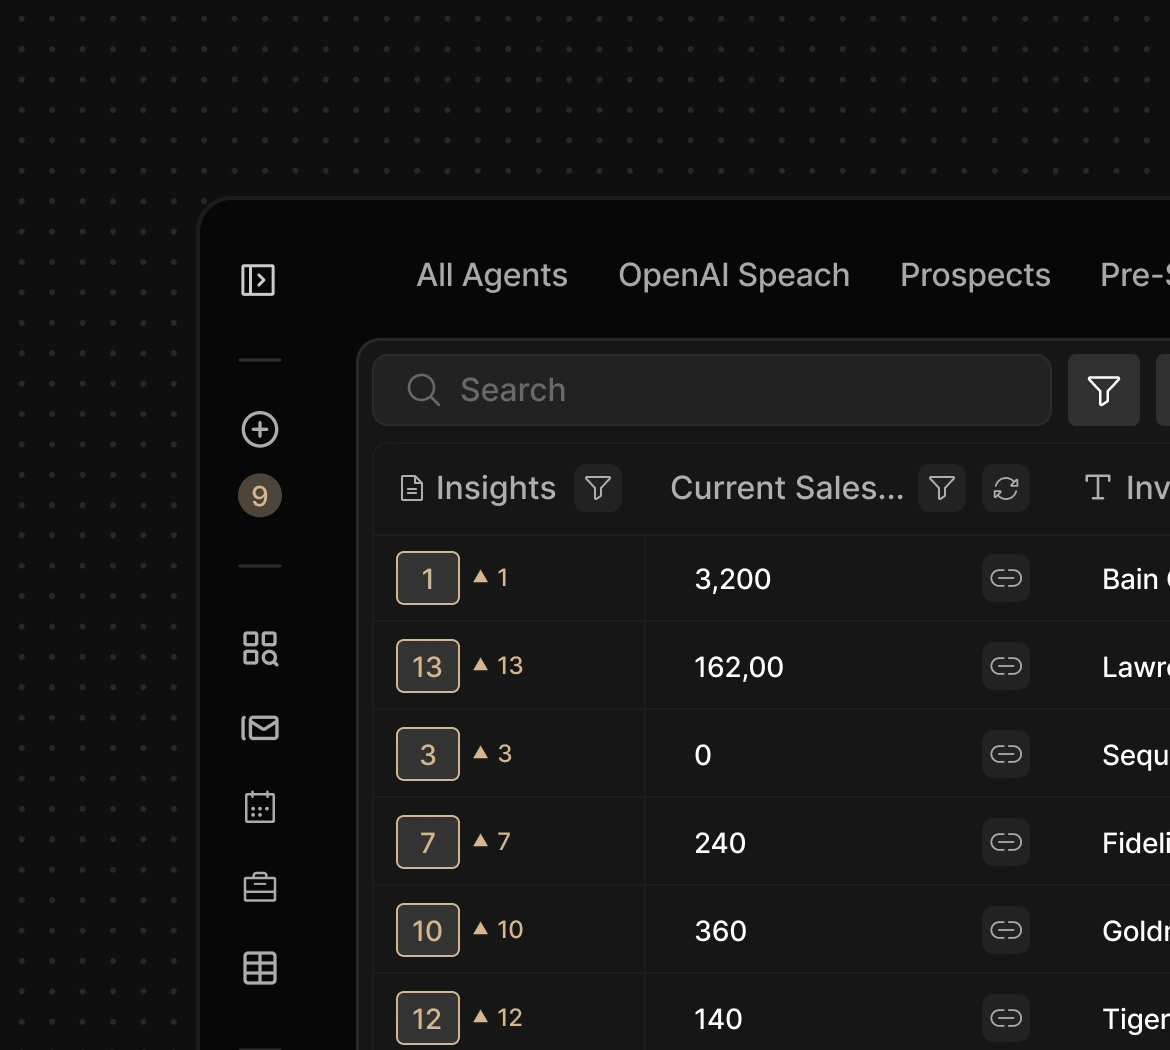Viewport: 1170px width, 1050px height.
Task: Switch to the All Agents tab
Action: click(492, 275)
